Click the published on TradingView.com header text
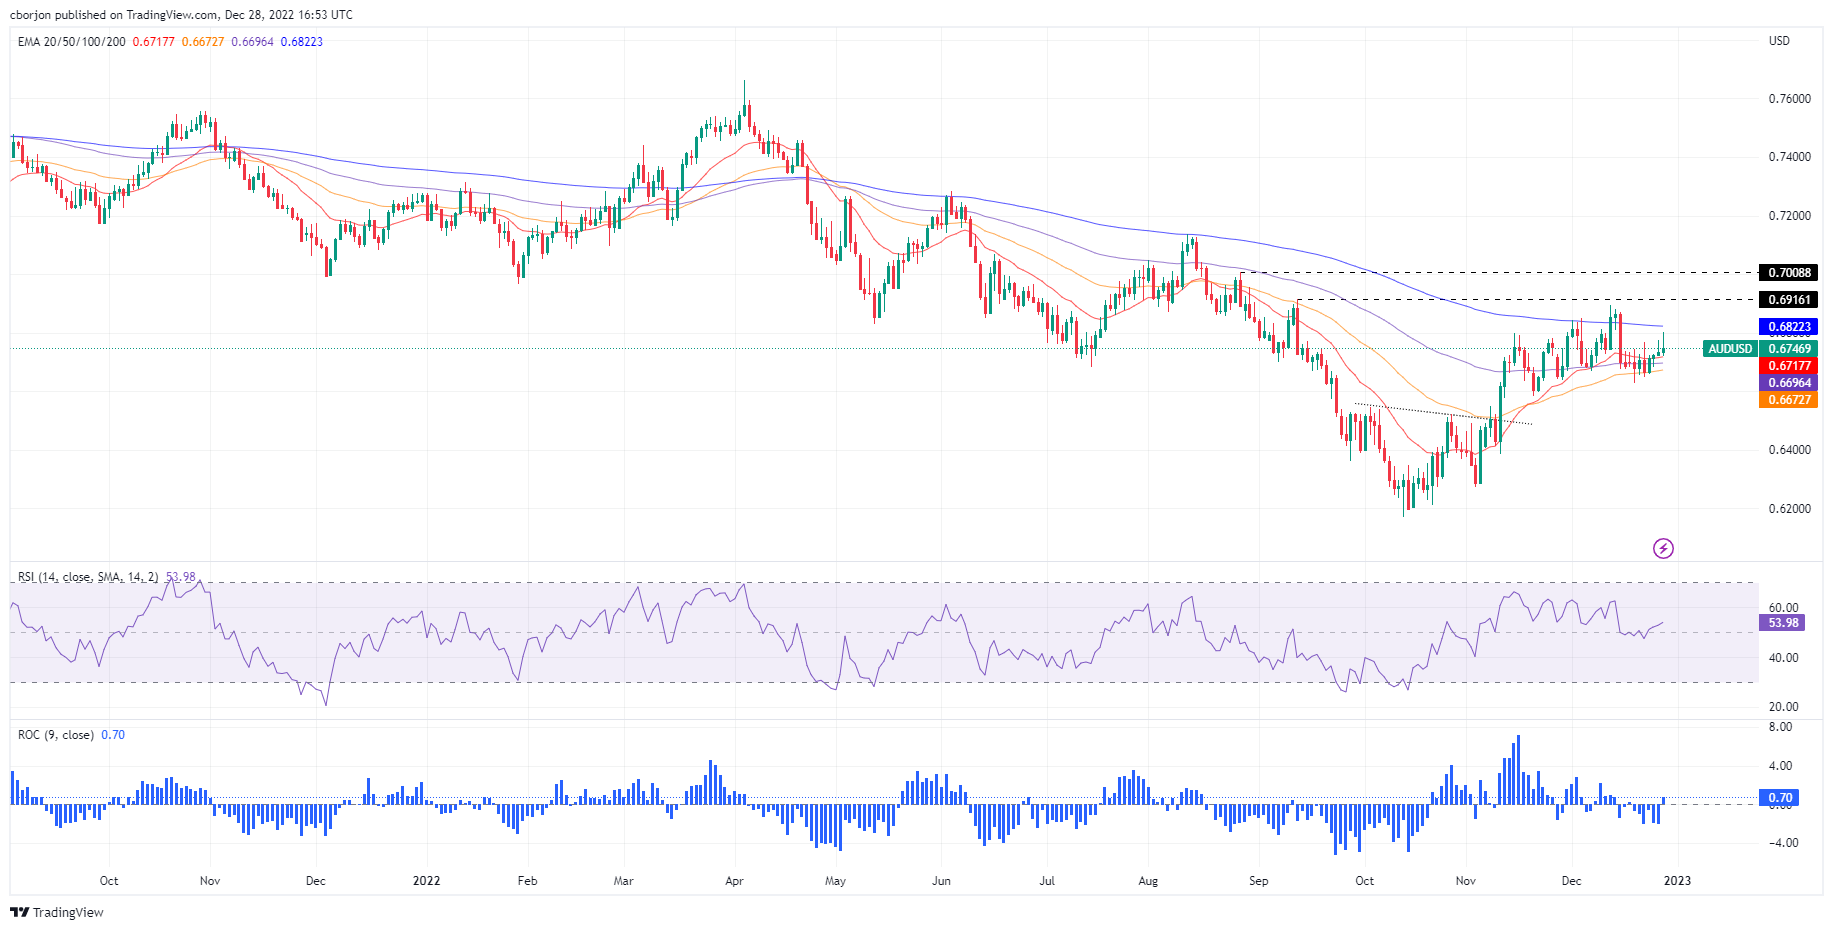 coord(181,15)
